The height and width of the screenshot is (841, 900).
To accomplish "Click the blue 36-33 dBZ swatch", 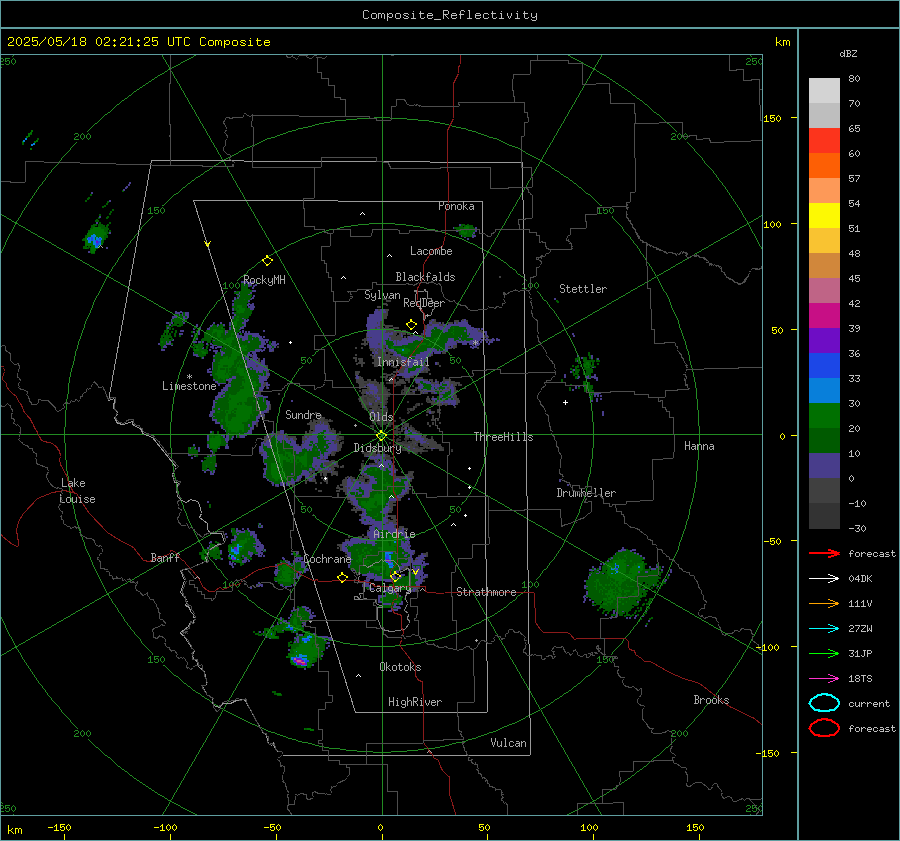I will point(824,366).
